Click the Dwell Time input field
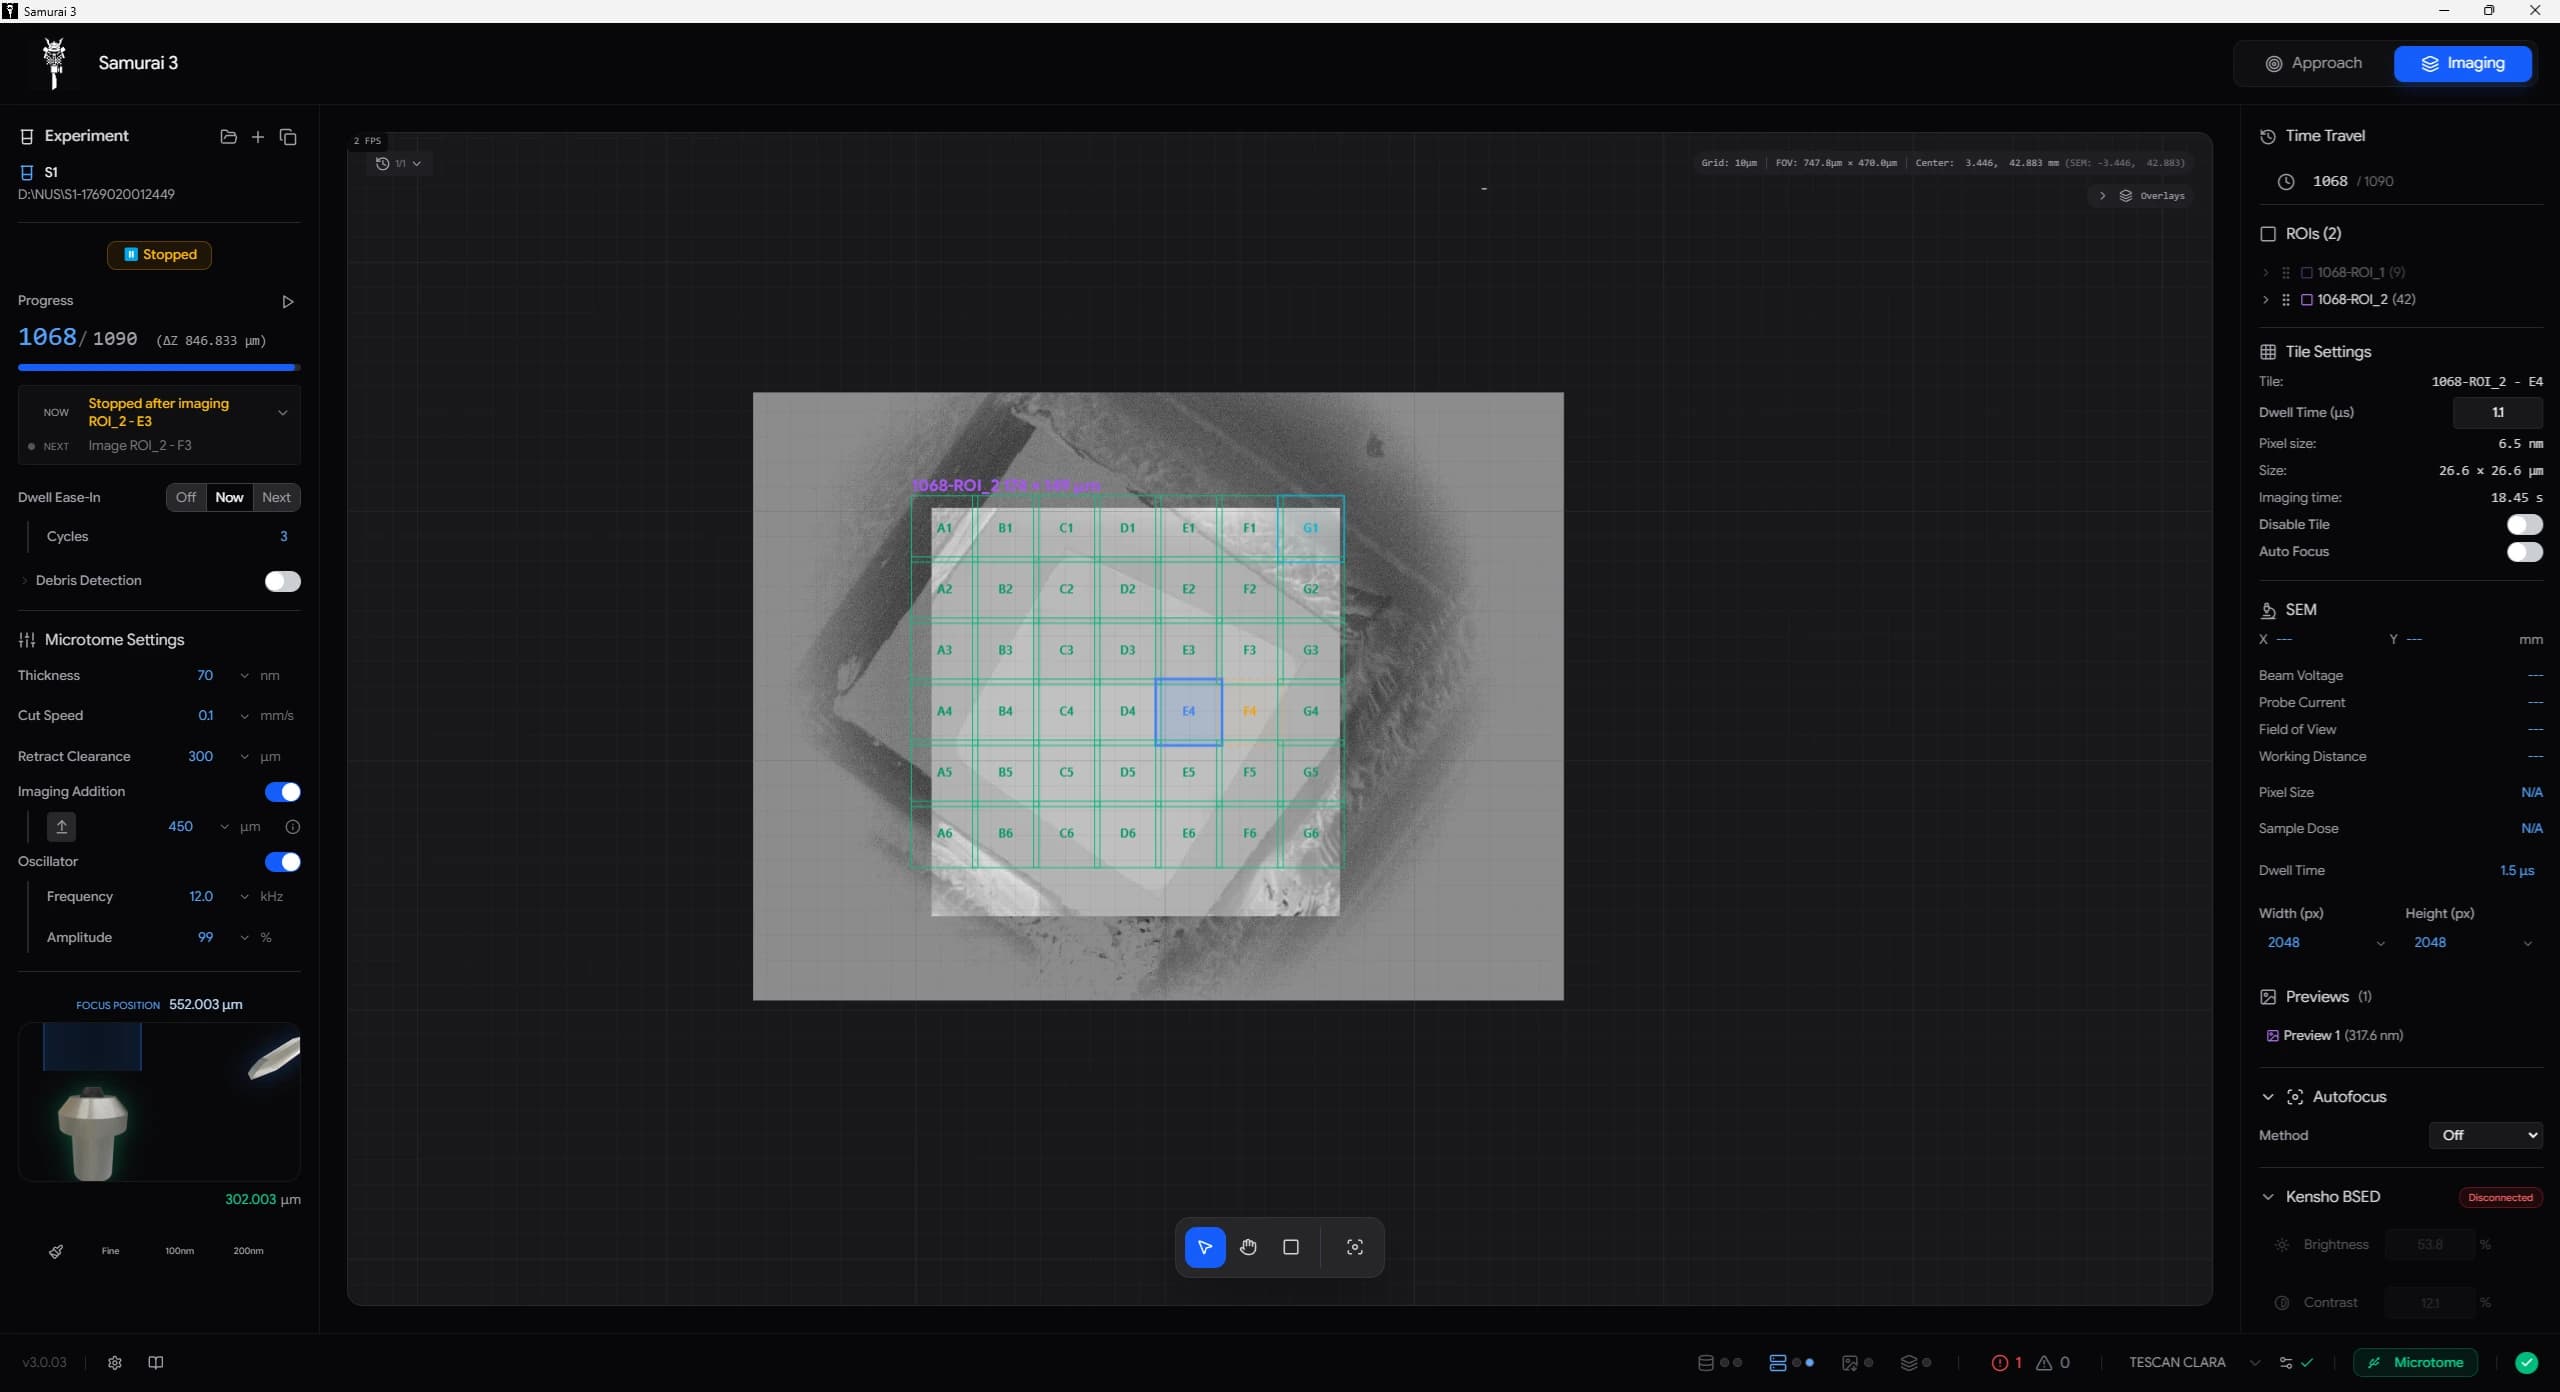The width and height of the screenshot is (2560, 1392). coord(2497,412)
